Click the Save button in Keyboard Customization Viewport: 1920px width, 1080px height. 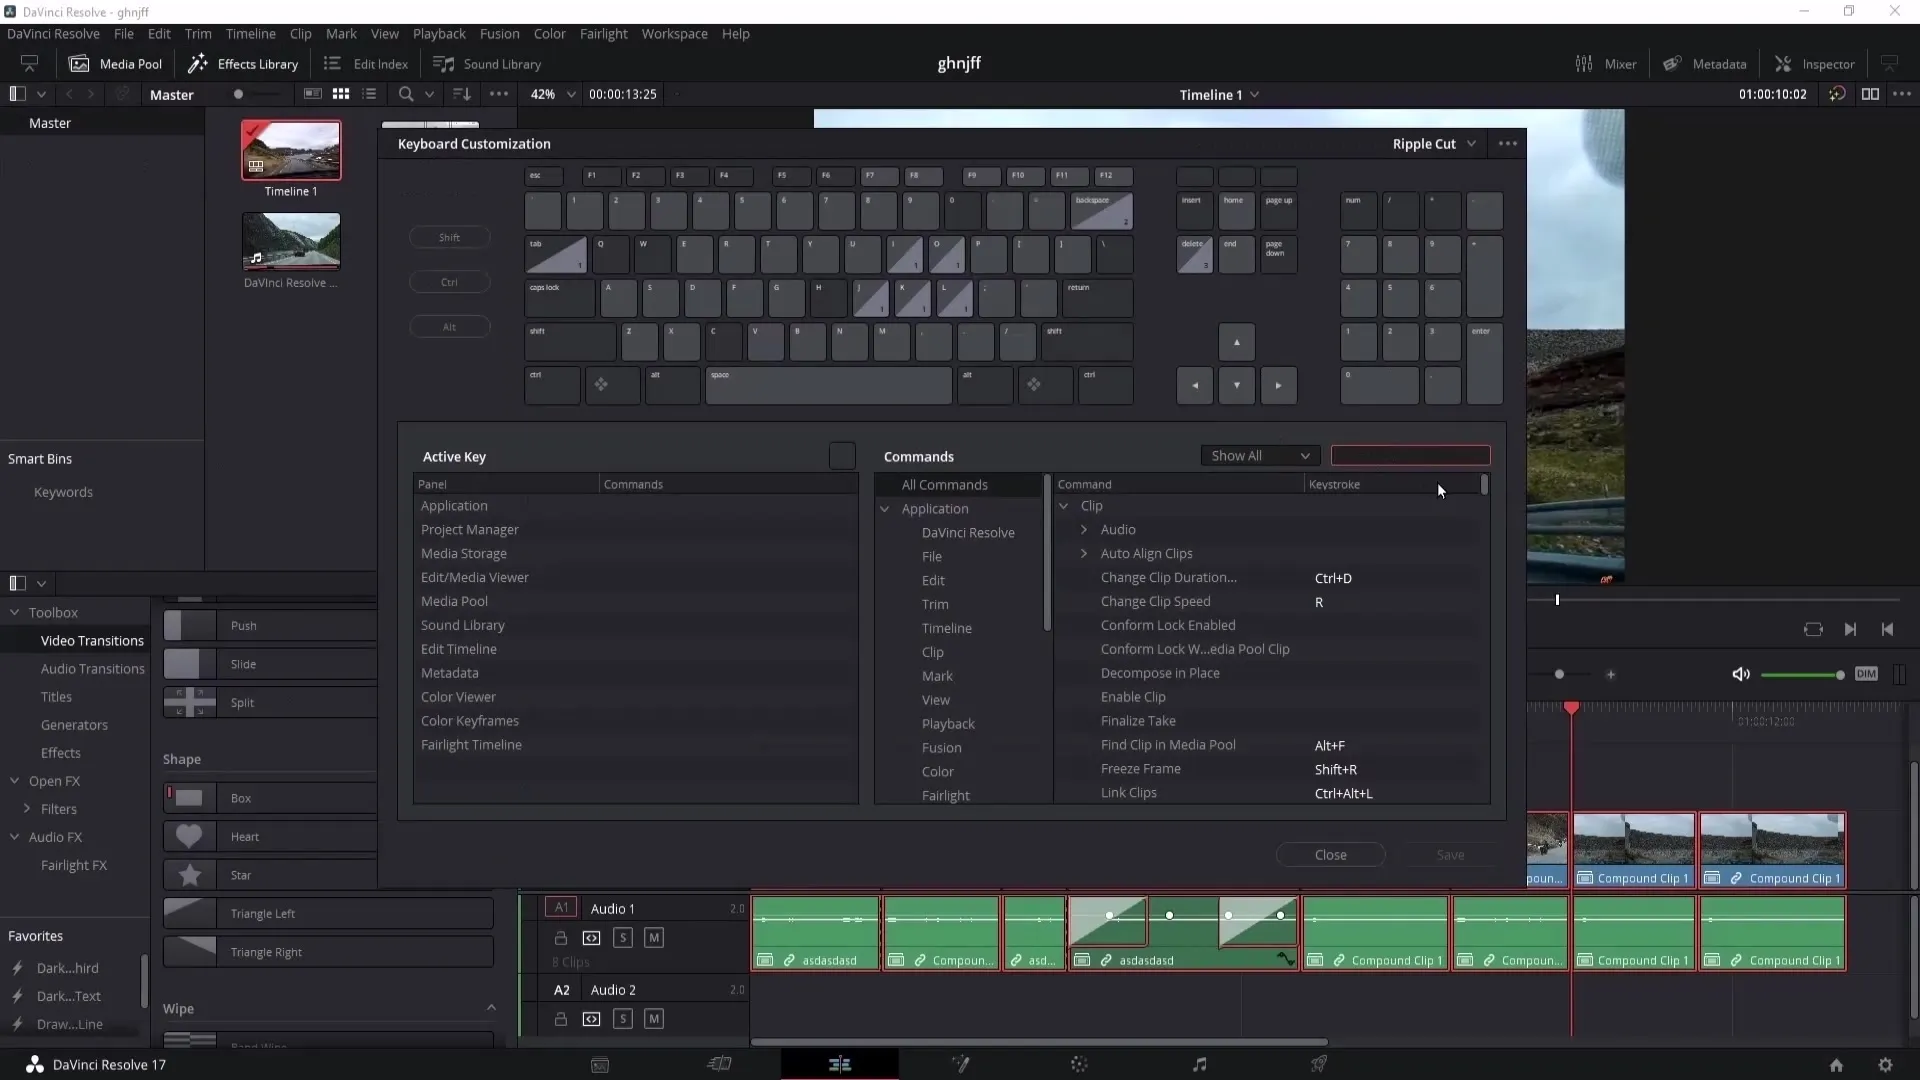pyautogui.click(x=1451, y=855)
